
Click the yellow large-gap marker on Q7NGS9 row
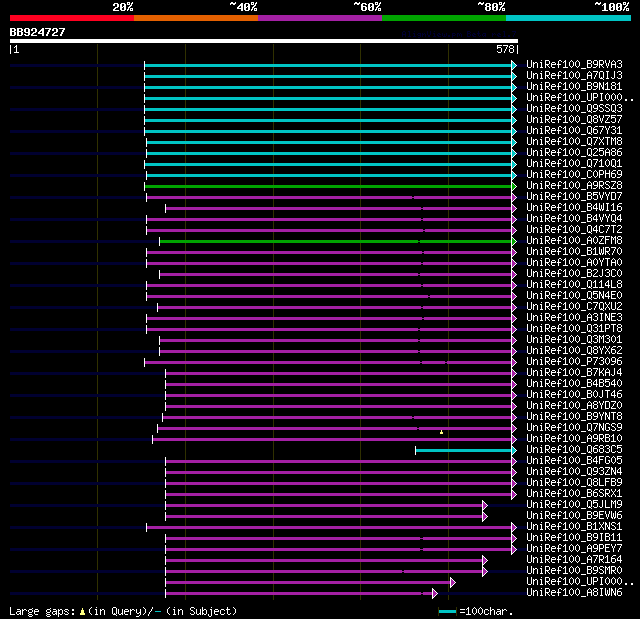[x=441, y=432]
